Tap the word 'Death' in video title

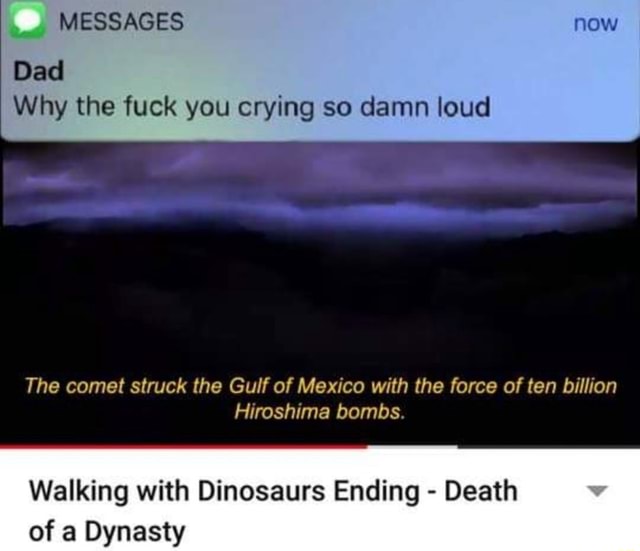(x=481, y=491)
